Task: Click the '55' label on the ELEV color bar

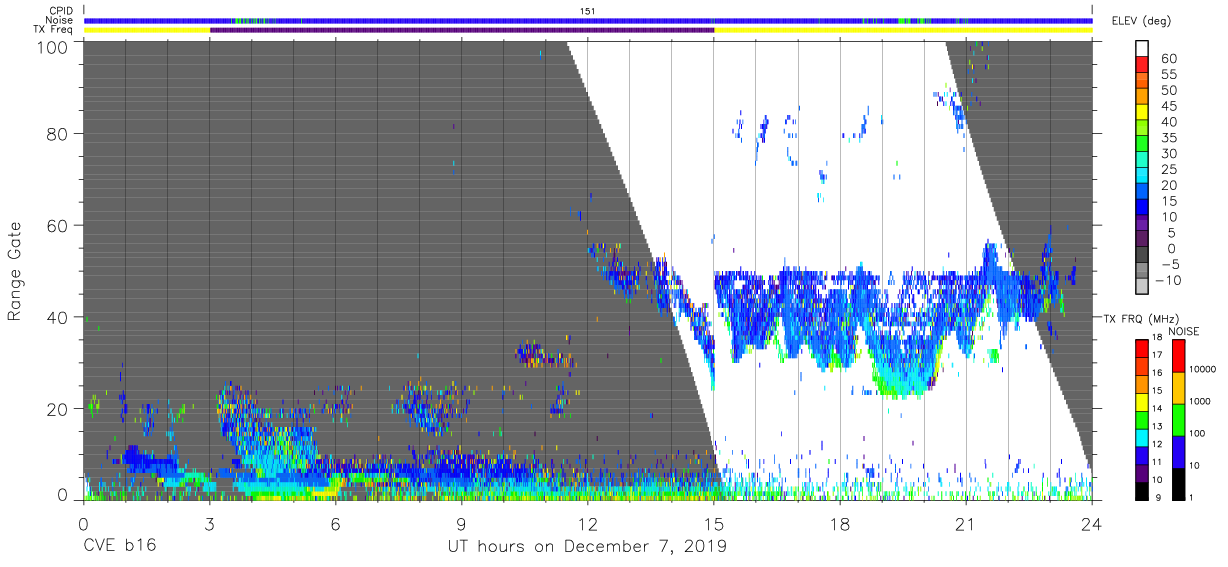Action: point(1169,75)
